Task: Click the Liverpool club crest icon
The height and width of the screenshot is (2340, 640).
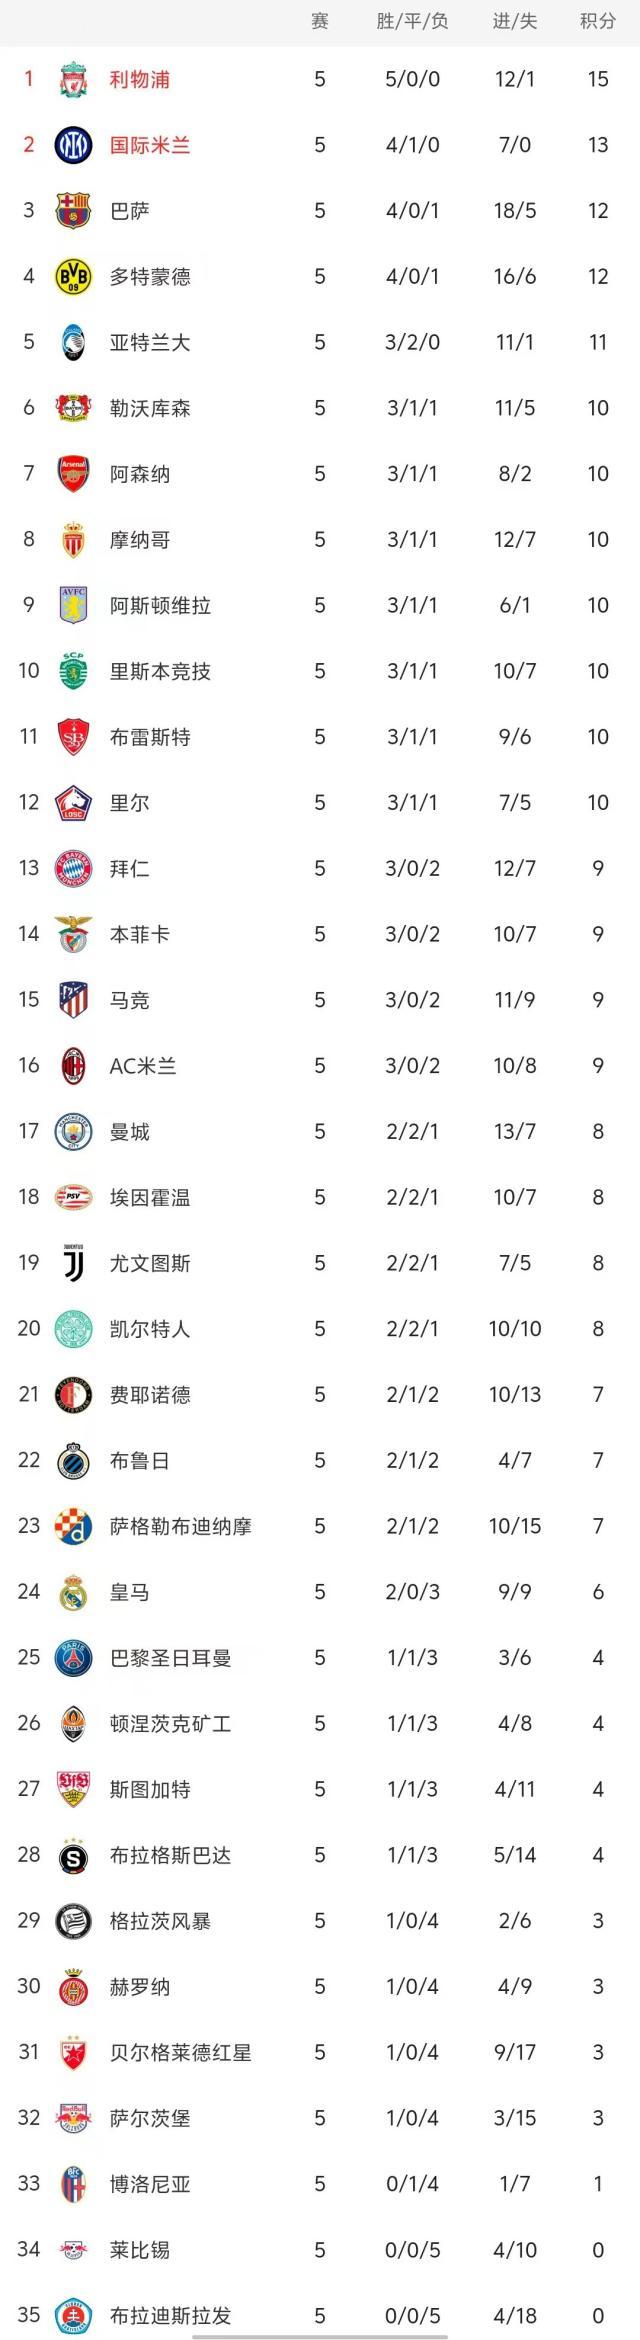Action: tap(73, 79)
